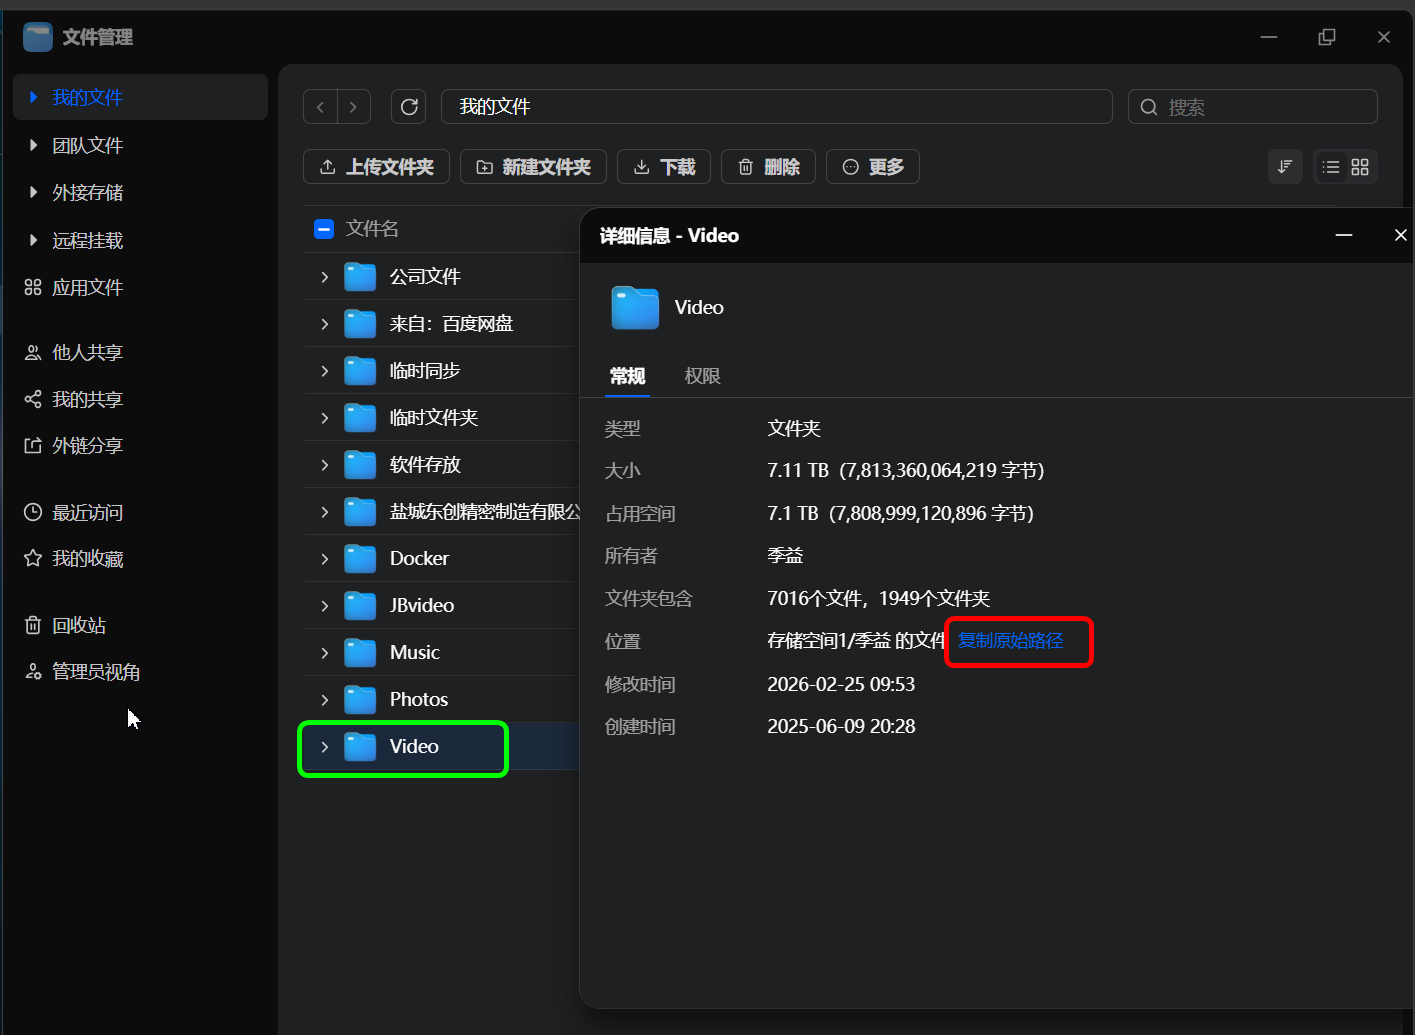This screenshot has width=1415, height=1035.
Task: Expand the 公司文件 folder chevron
Action: [324, 276]
